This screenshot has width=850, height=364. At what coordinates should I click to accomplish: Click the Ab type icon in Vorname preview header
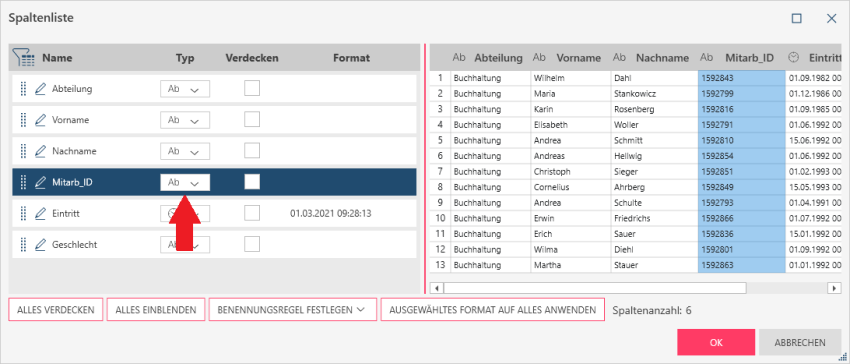pos(539,57)
